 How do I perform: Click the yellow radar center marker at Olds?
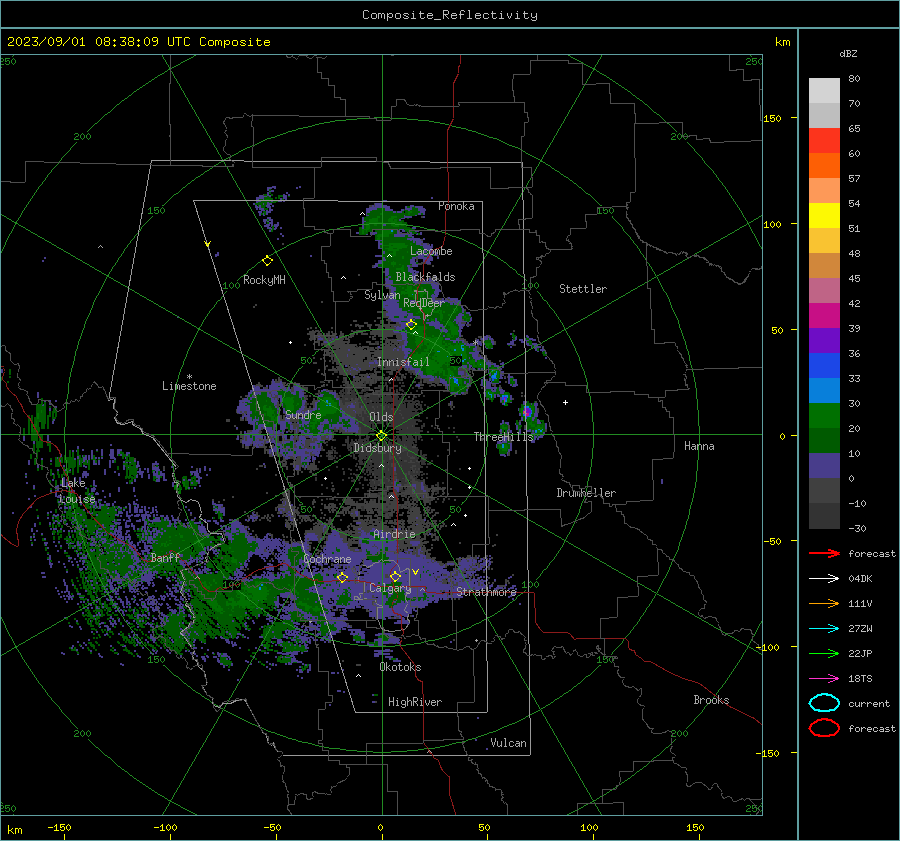(x=382, y=436)
